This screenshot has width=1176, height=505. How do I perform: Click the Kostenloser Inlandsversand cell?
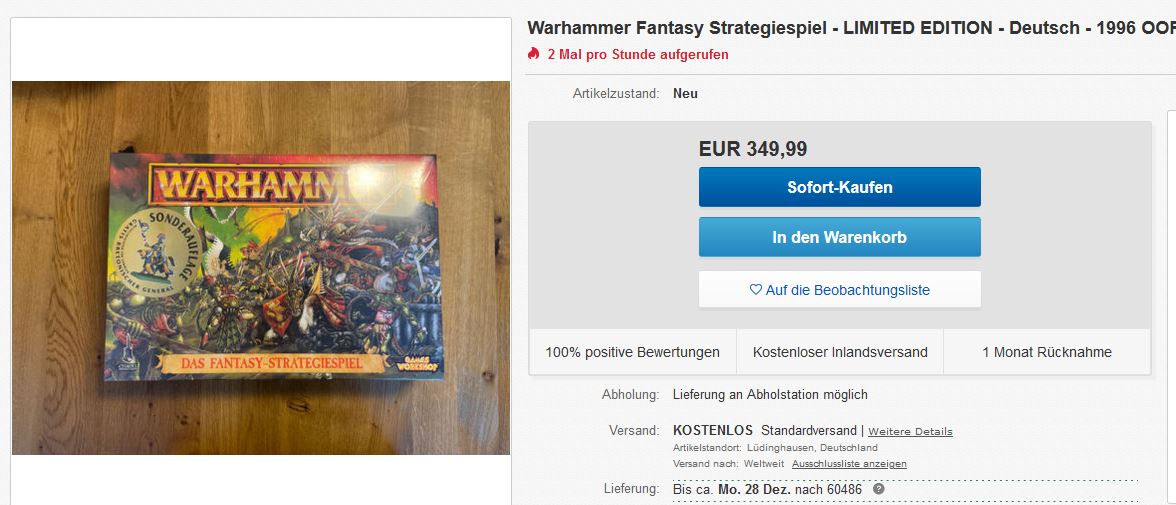[840, 352]
